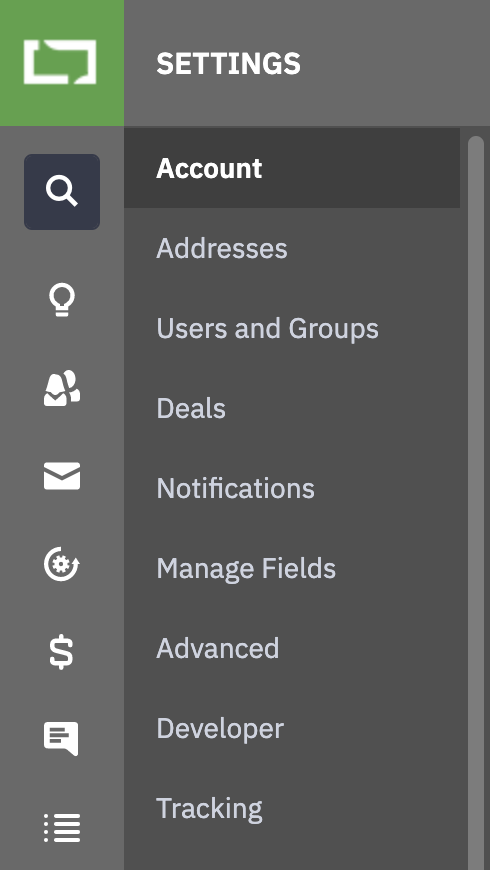Open Lists with the bulleted list icon
The image size is (490, 870).
[x=62, y=827]
